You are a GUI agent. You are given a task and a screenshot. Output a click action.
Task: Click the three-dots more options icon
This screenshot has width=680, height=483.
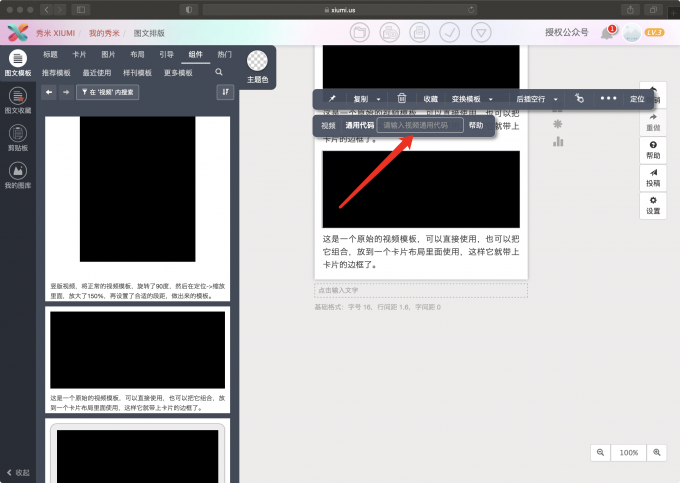[x=608, y=99]
